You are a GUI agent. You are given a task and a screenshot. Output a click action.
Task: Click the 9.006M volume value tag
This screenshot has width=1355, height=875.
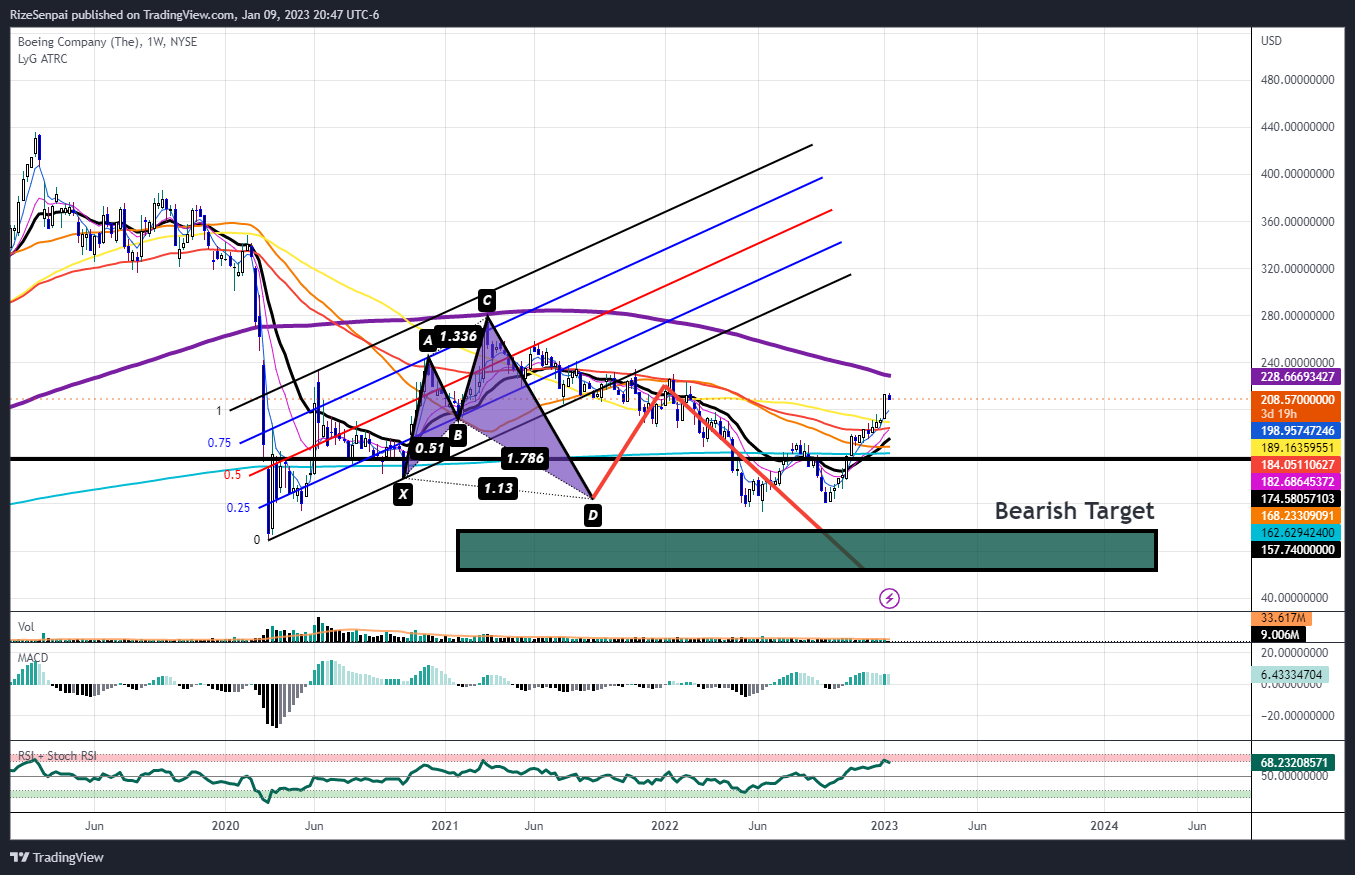[1279, 634]
